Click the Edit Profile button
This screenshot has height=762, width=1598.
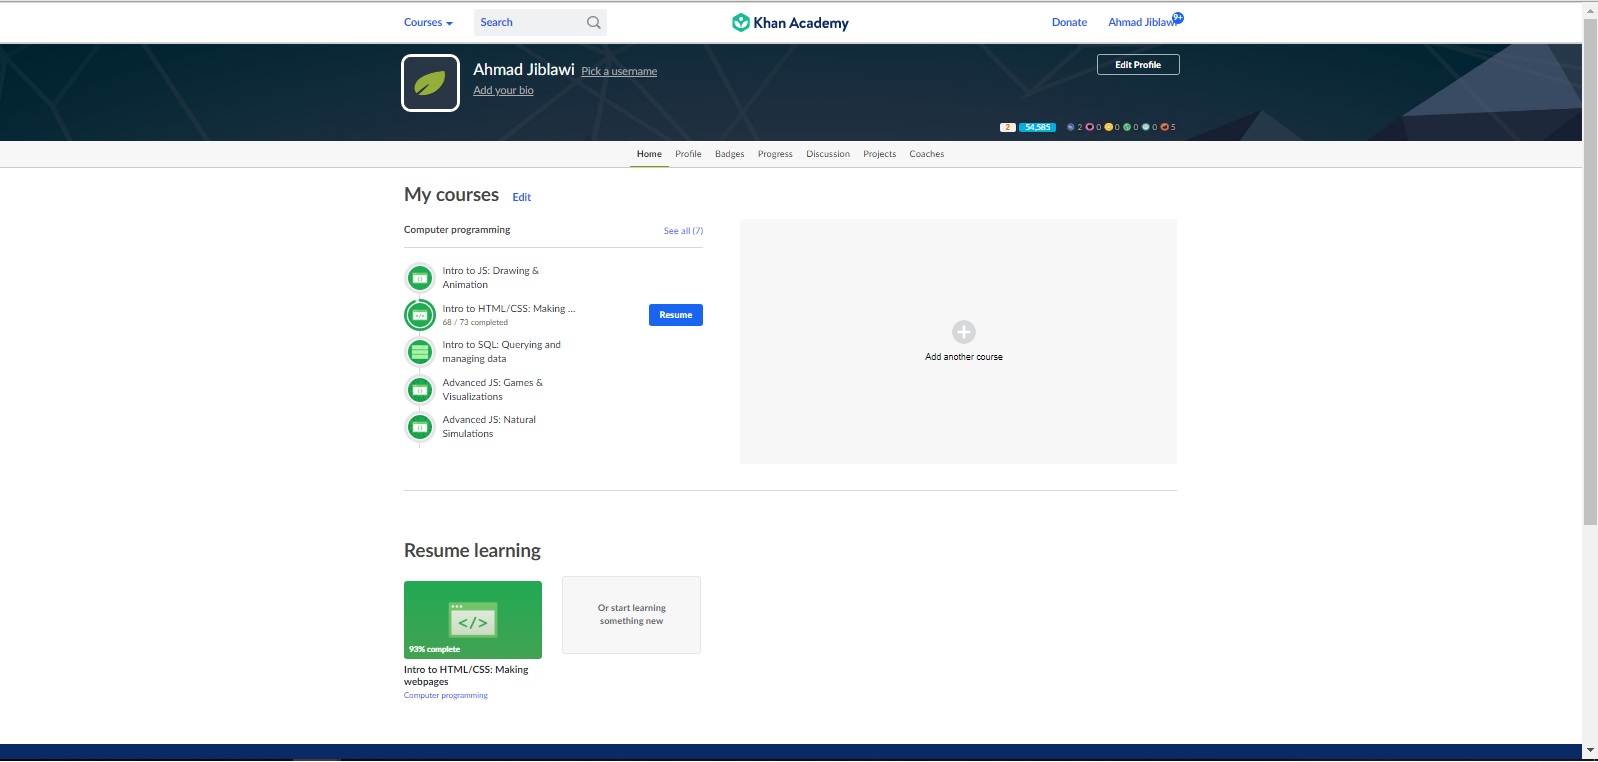1138,65
